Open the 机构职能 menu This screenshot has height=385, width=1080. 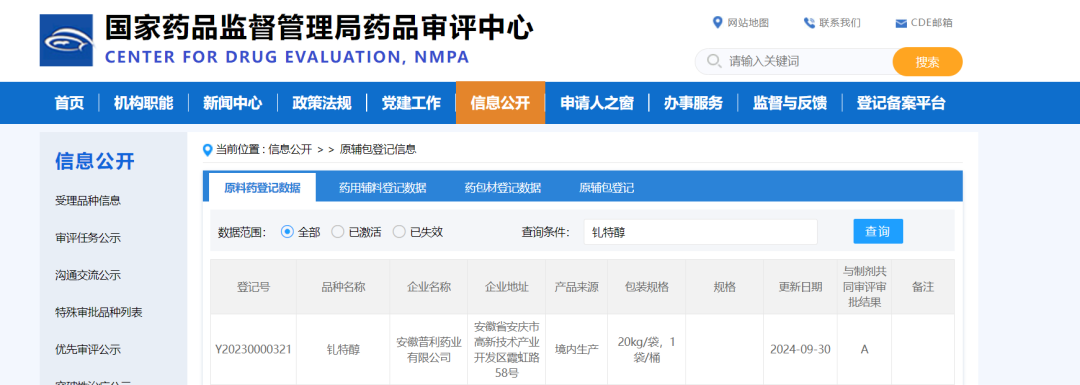click(143, 103)
